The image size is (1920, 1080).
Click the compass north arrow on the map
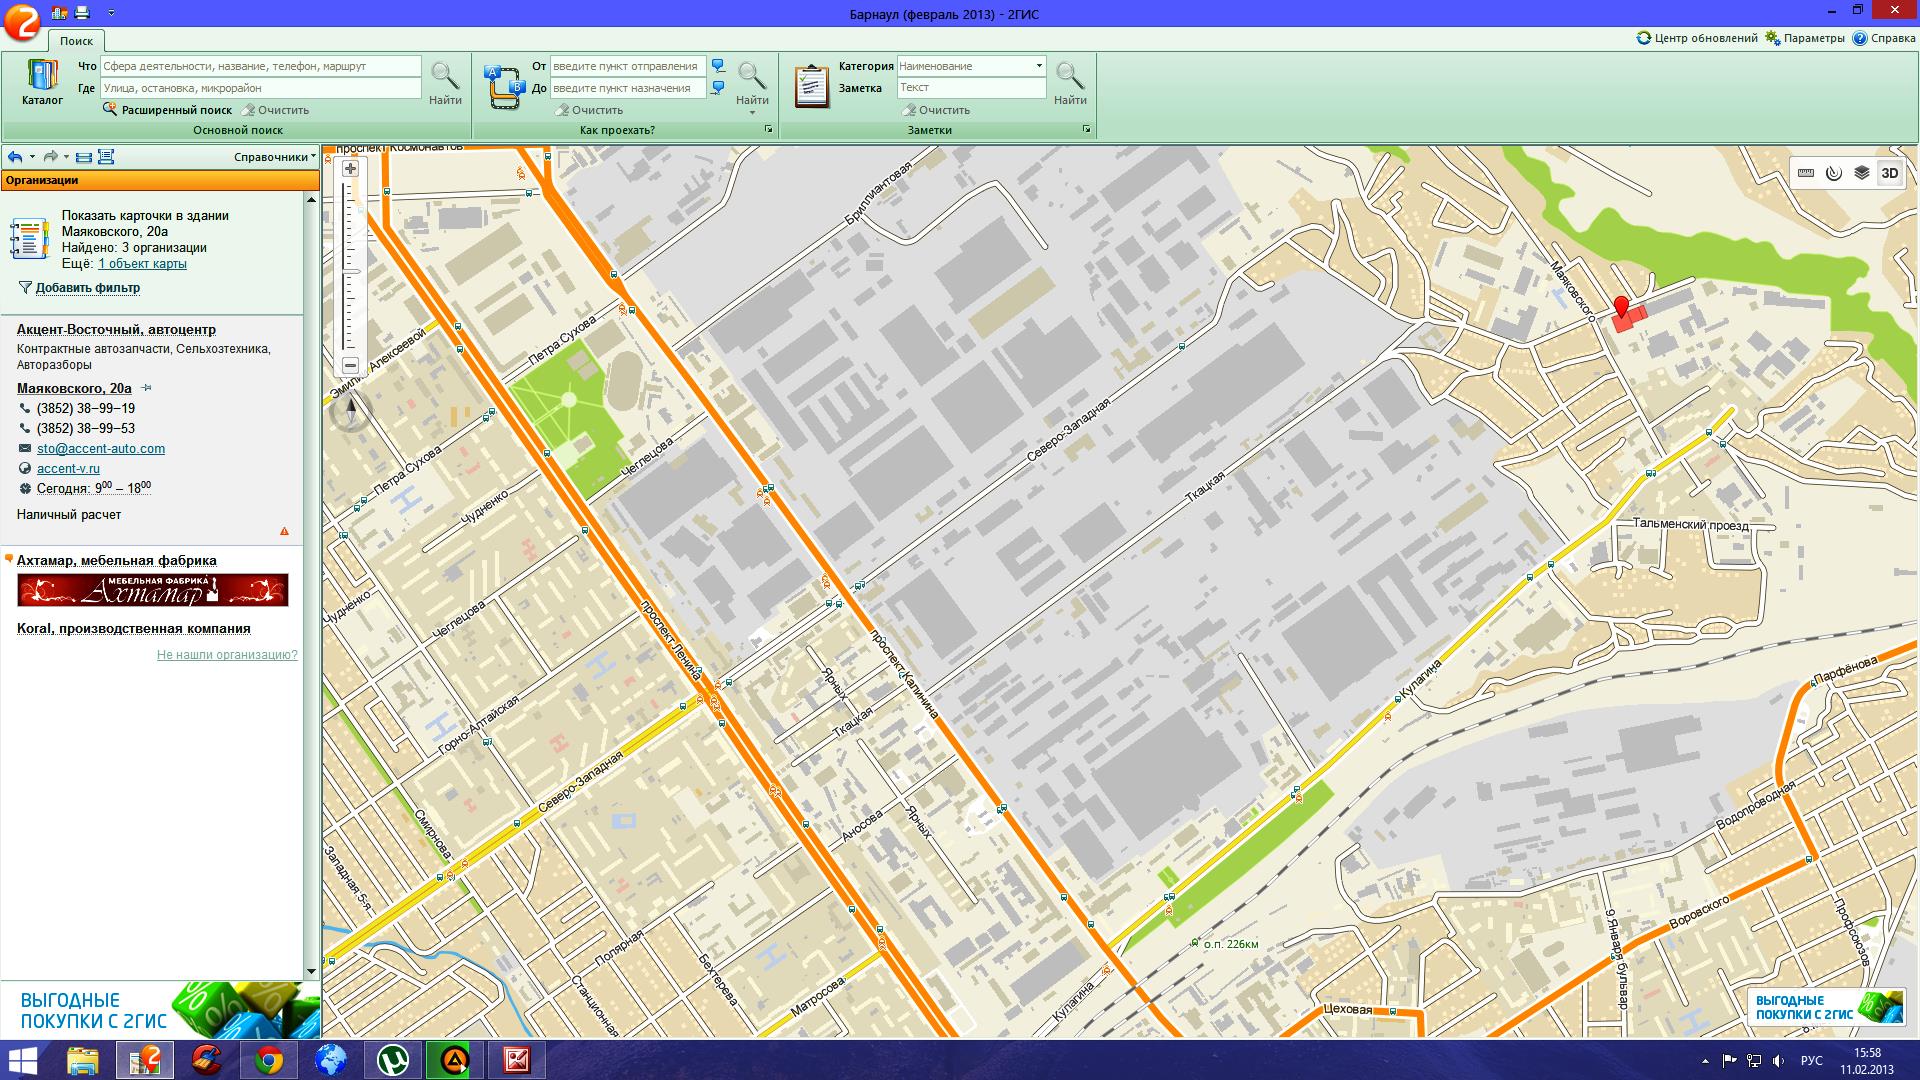350,410
